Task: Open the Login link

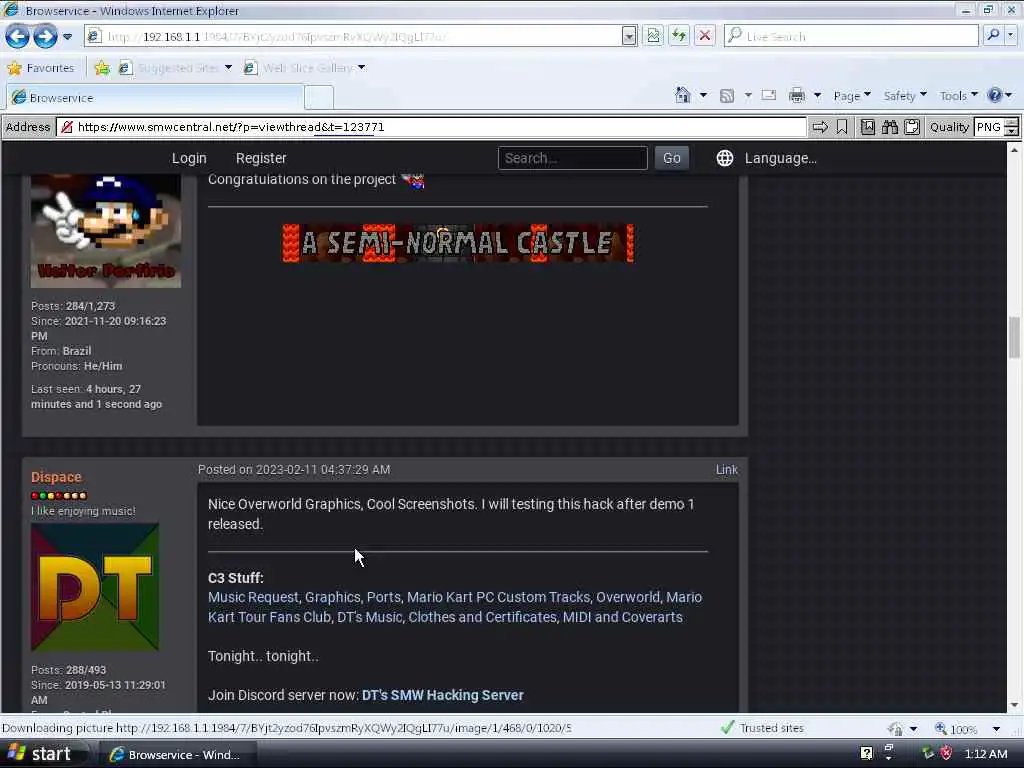Action: coord(189,158)
